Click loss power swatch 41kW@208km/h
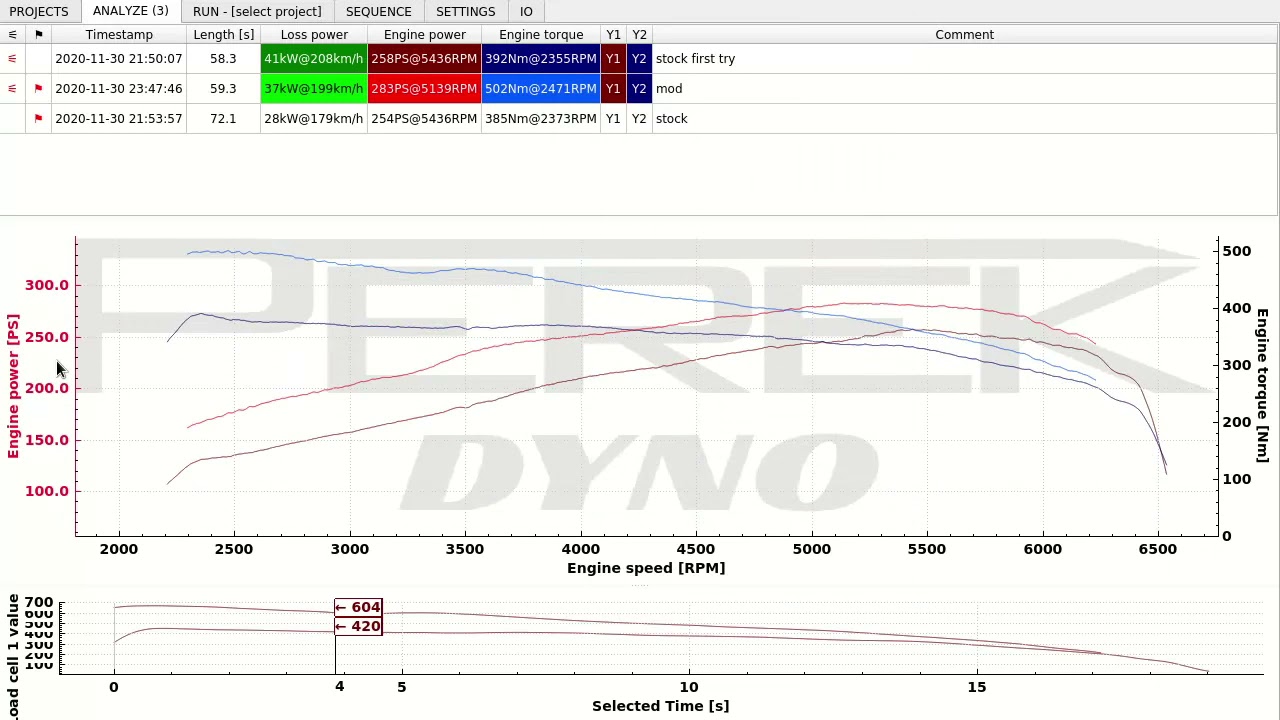 click(x=314, y=58)
